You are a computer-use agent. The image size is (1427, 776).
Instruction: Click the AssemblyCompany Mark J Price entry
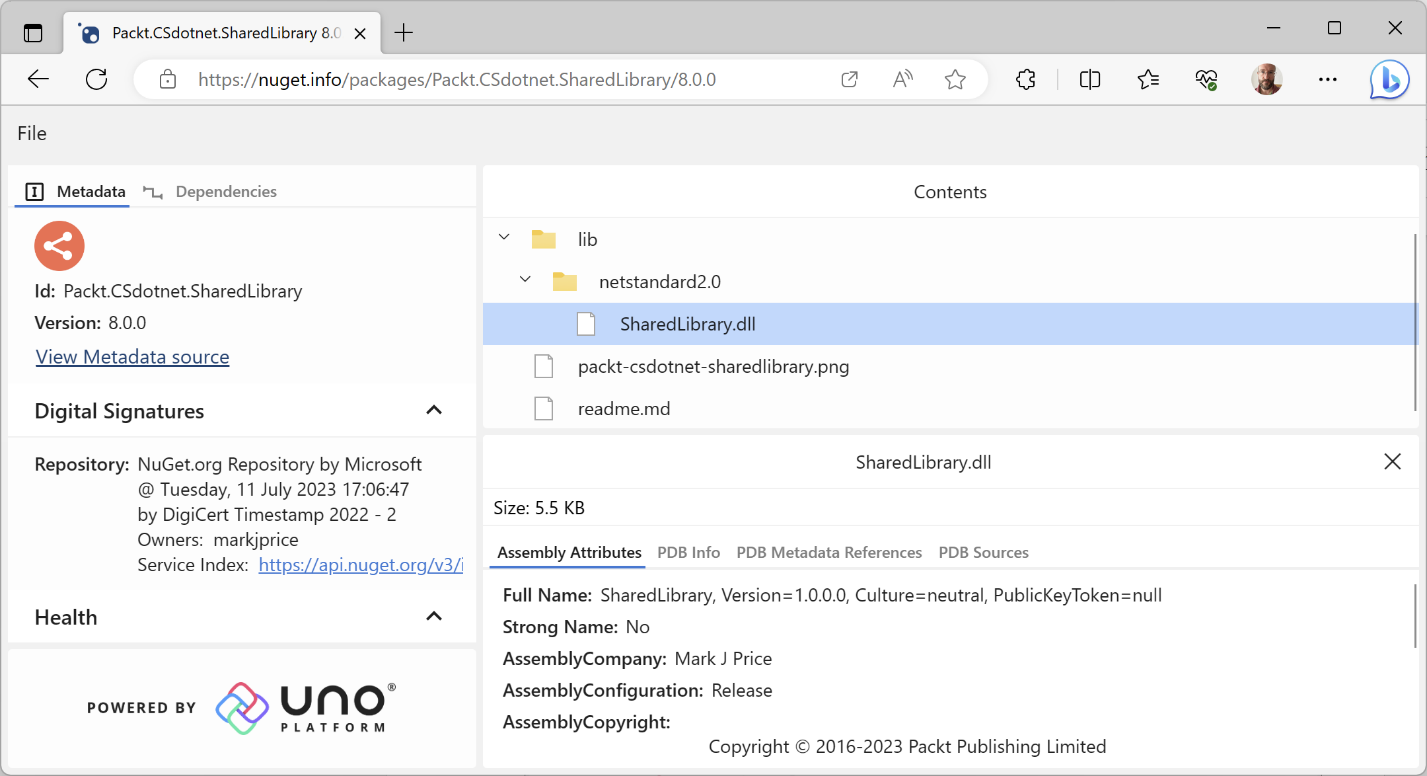[x=637, y=659]
